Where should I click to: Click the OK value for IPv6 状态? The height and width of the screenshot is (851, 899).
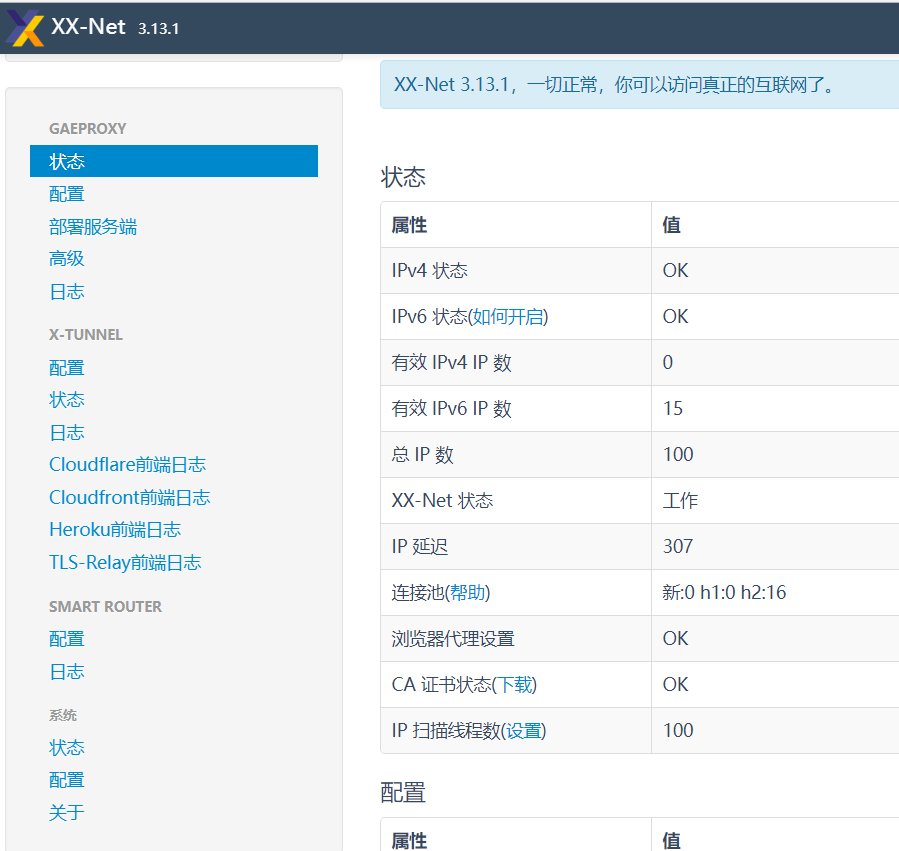click(675, 317)
